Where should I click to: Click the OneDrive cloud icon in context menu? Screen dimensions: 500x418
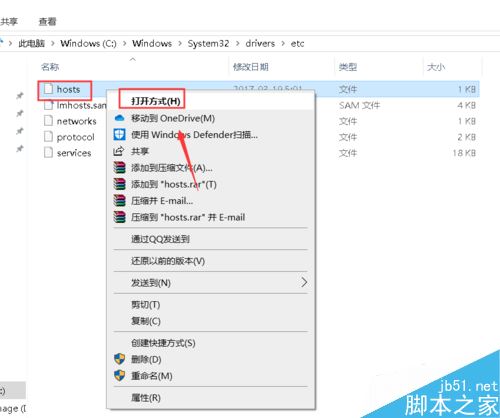click(x=119, y=118)
